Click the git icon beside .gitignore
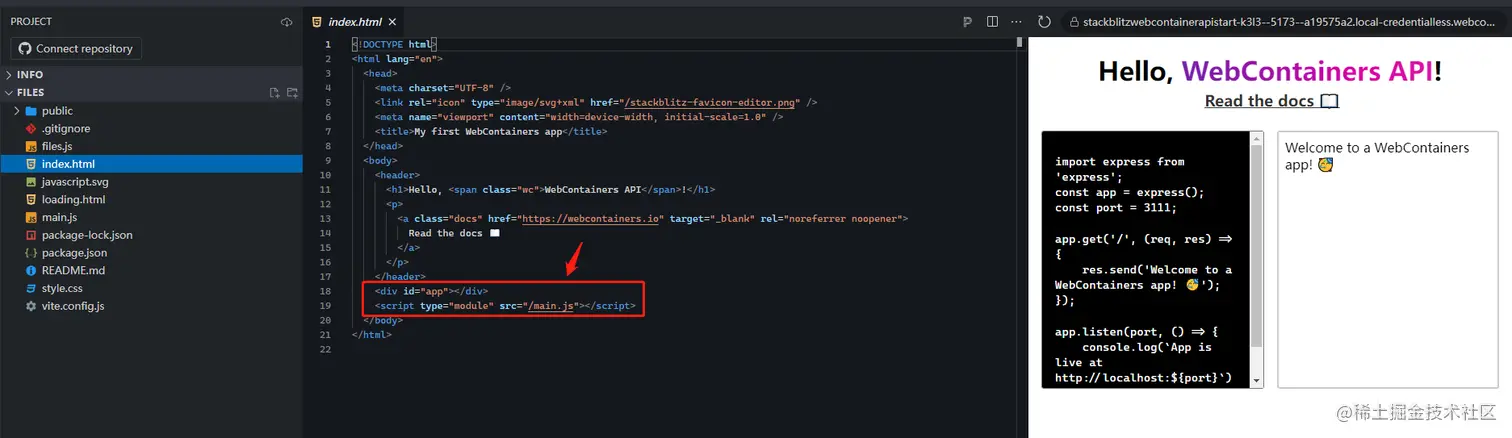The width and height of the screenshot is (1512, 438). [31, 129]
